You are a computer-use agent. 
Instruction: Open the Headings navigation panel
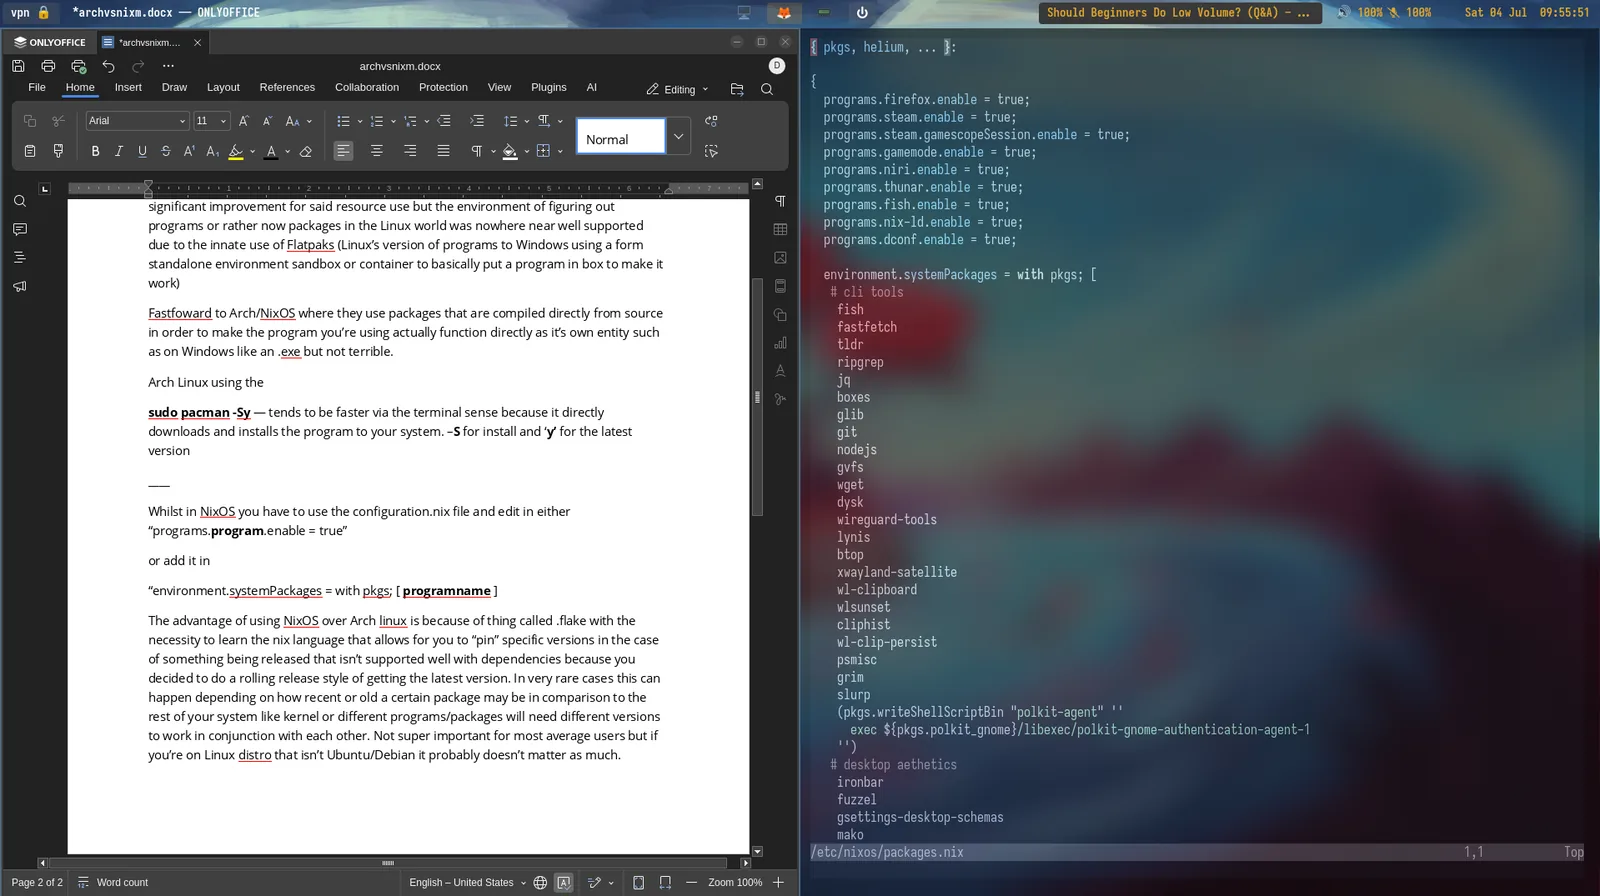19,257
